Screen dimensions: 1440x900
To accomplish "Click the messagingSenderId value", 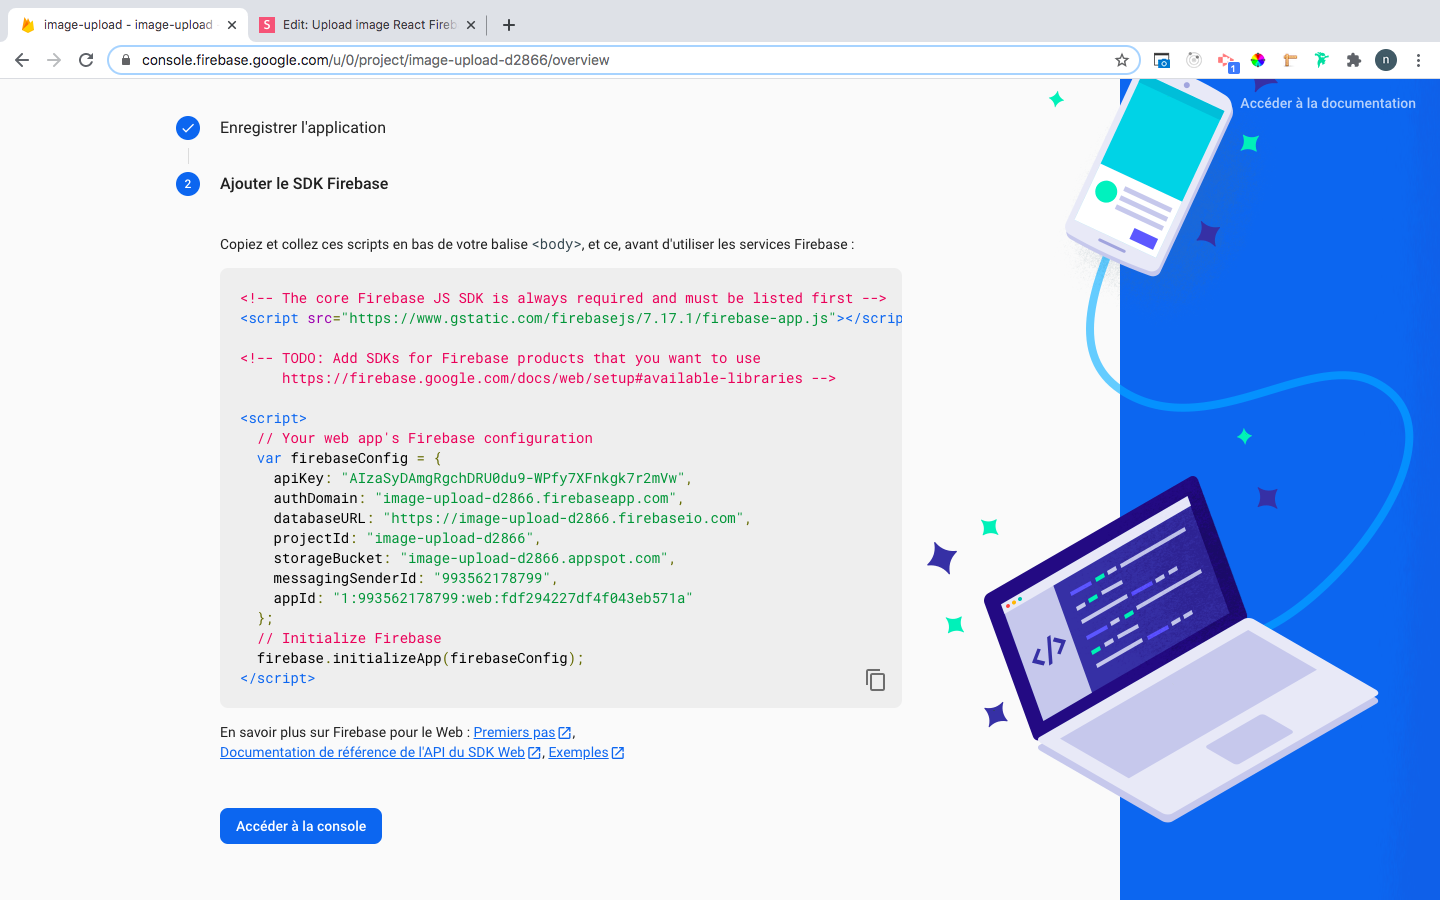I will pos(493,578).
